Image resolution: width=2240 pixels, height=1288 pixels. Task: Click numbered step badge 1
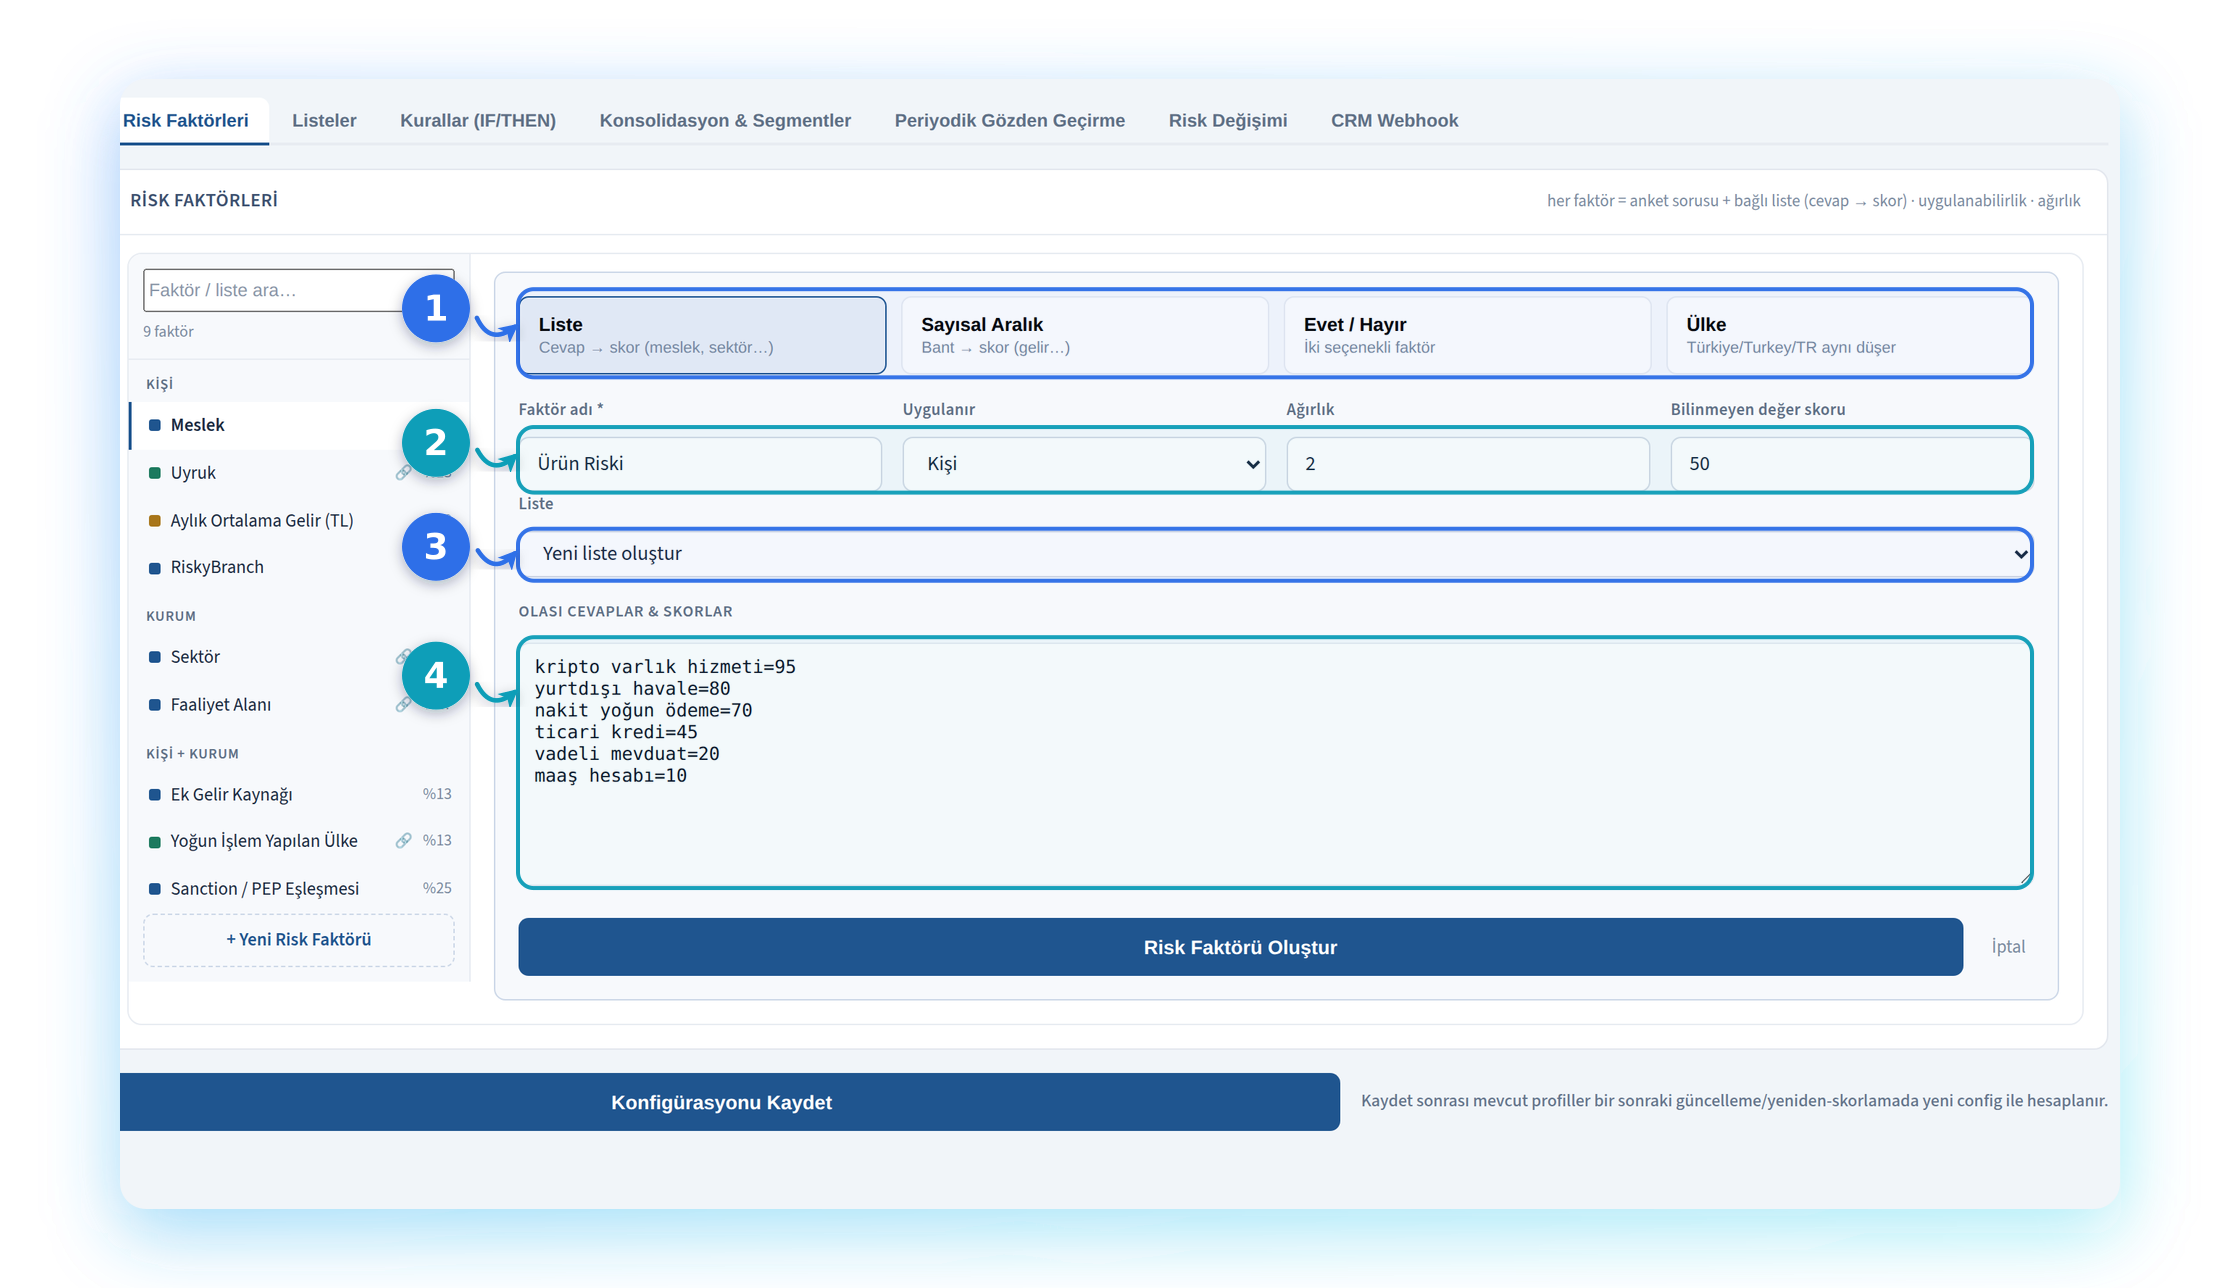click(435, 308)
